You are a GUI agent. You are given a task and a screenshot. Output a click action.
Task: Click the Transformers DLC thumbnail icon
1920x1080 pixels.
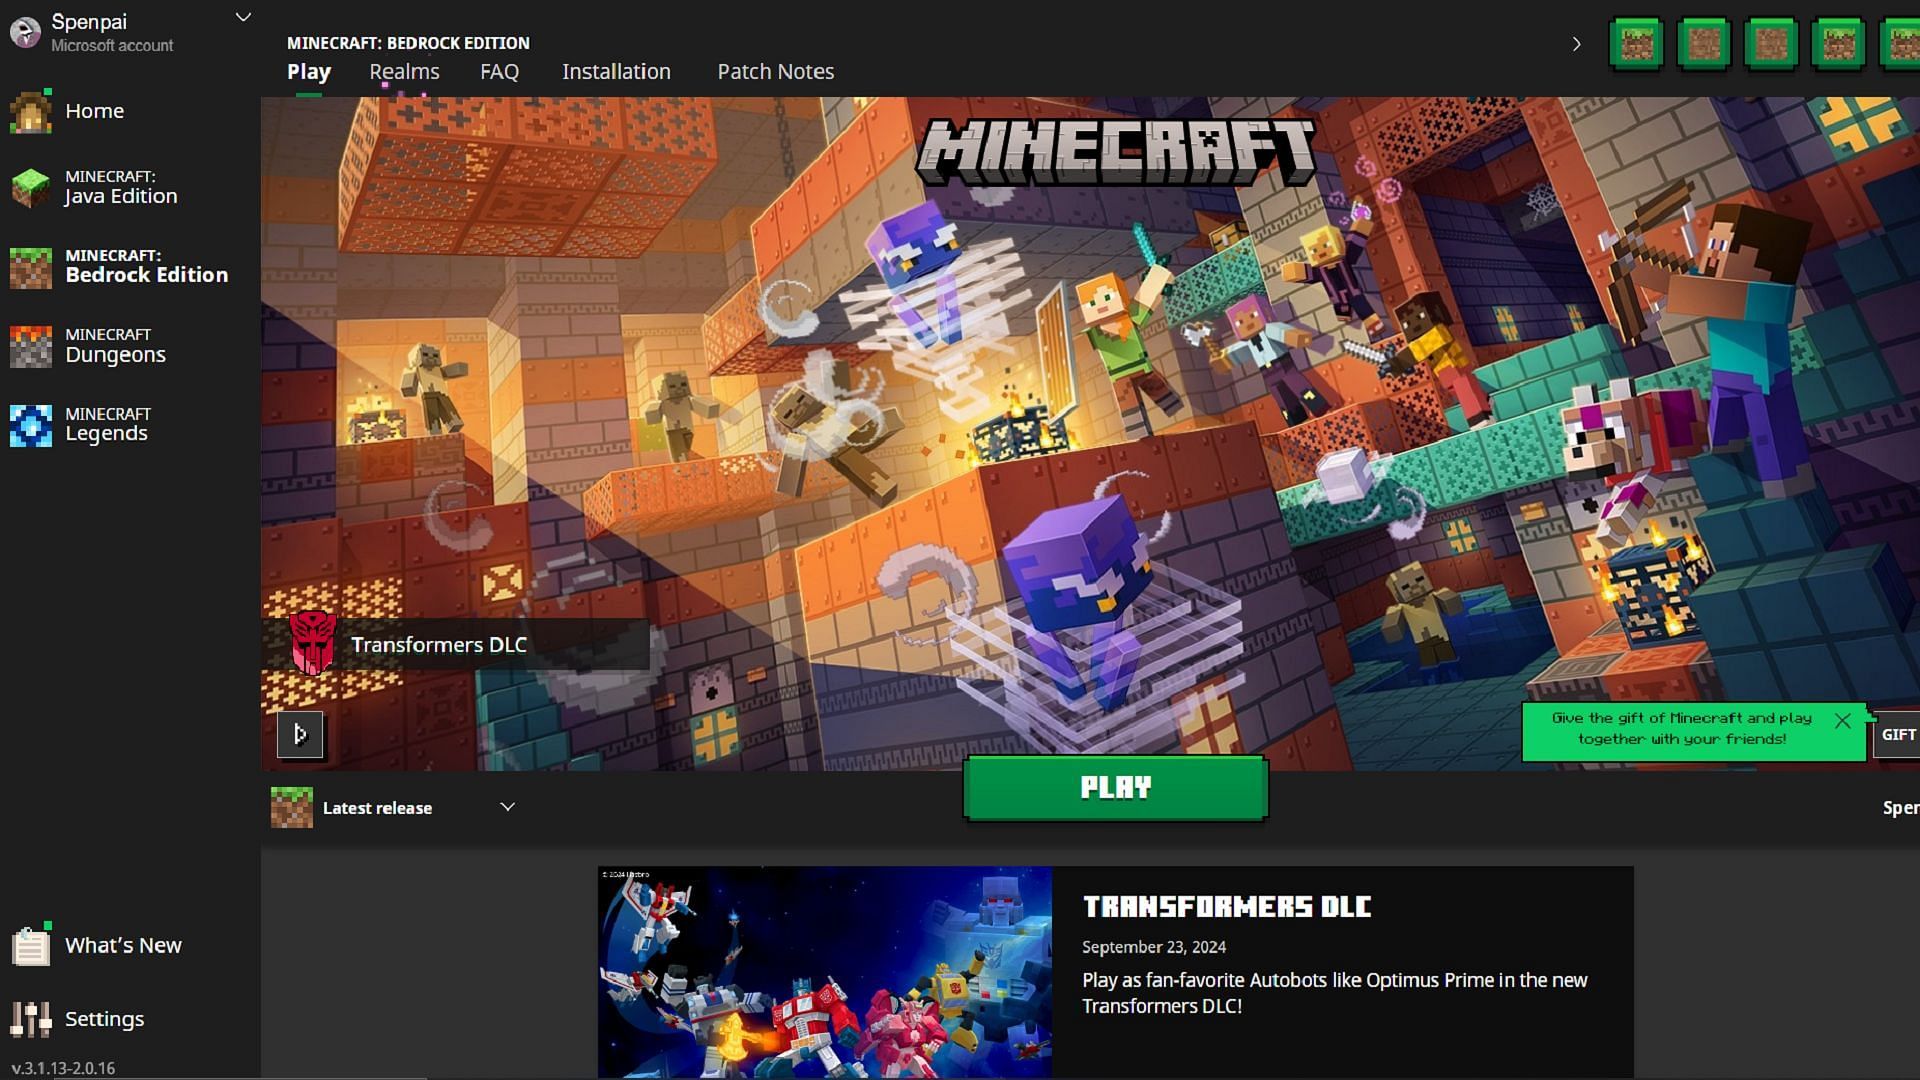click(307, 645)
